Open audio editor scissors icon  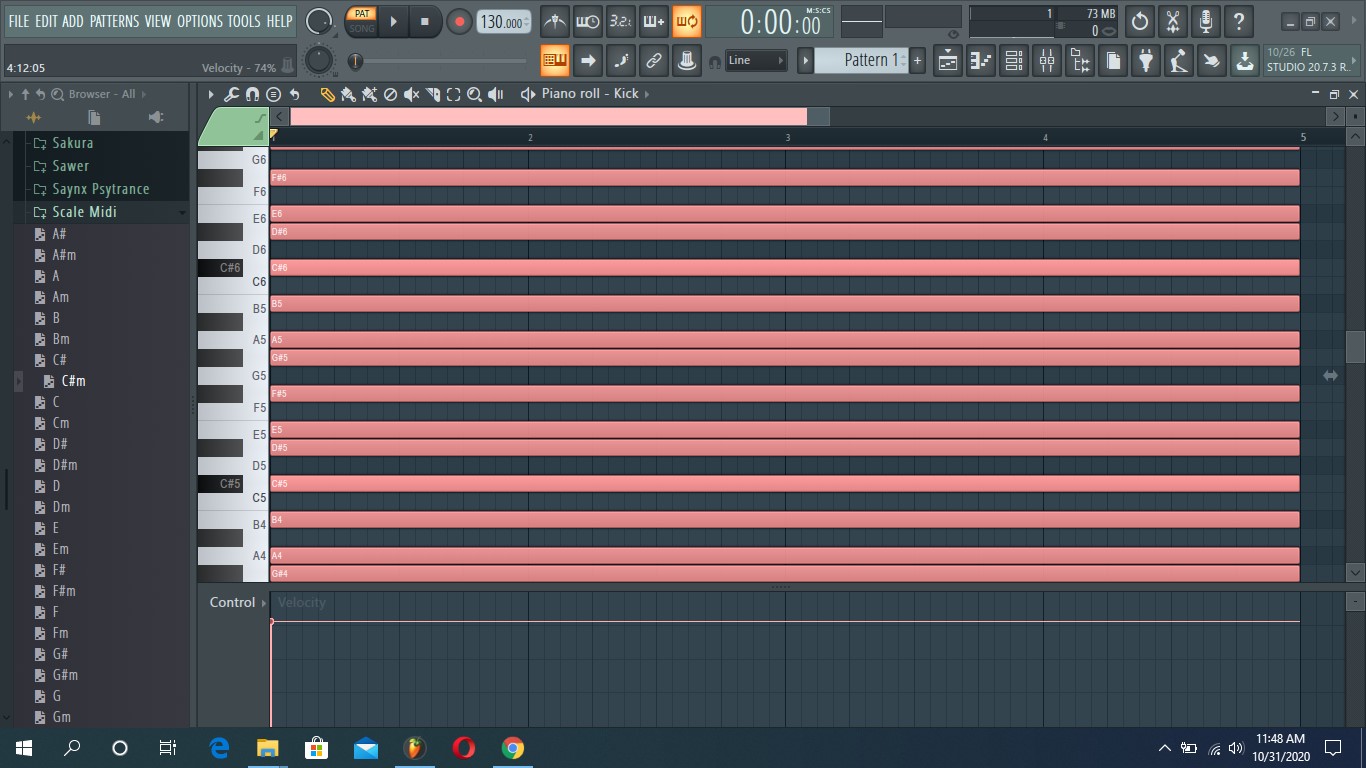coord(1173,21)
